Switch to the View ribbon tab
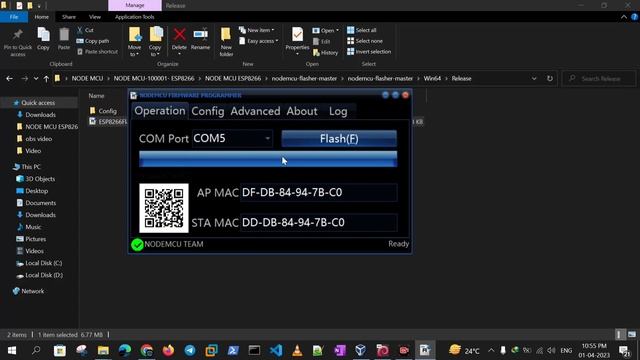 (95, 17)
